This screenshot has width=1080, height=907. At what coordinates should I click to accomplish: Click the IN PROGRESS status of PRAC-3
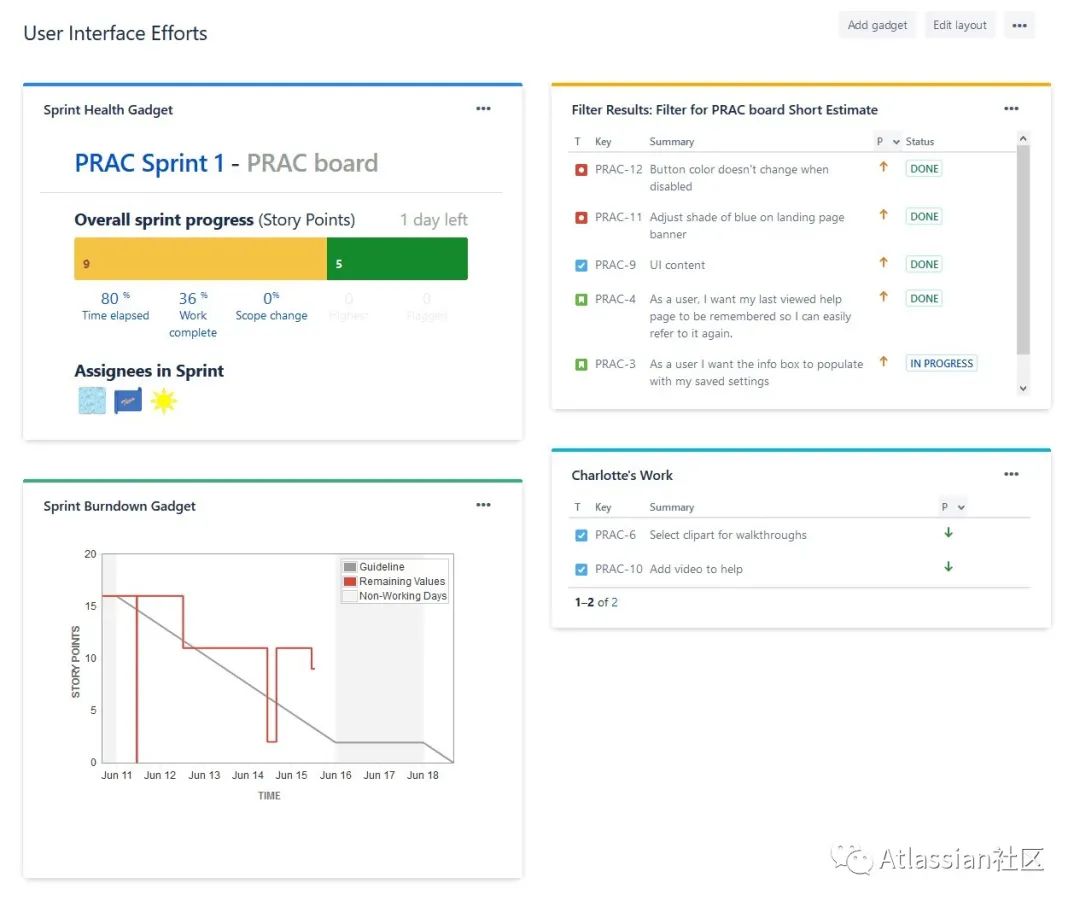coord(941,364)
